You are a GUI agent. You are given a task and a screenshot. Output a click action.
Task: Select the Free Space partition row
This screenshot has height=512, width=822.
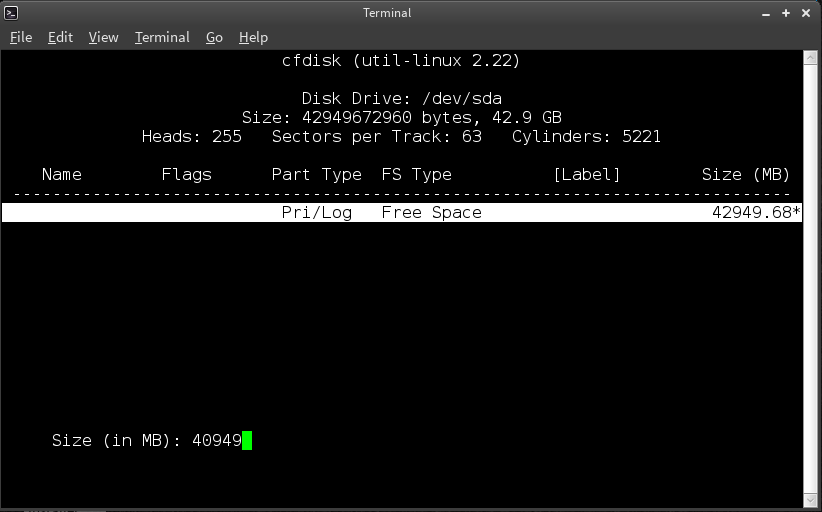pos(402,212)
